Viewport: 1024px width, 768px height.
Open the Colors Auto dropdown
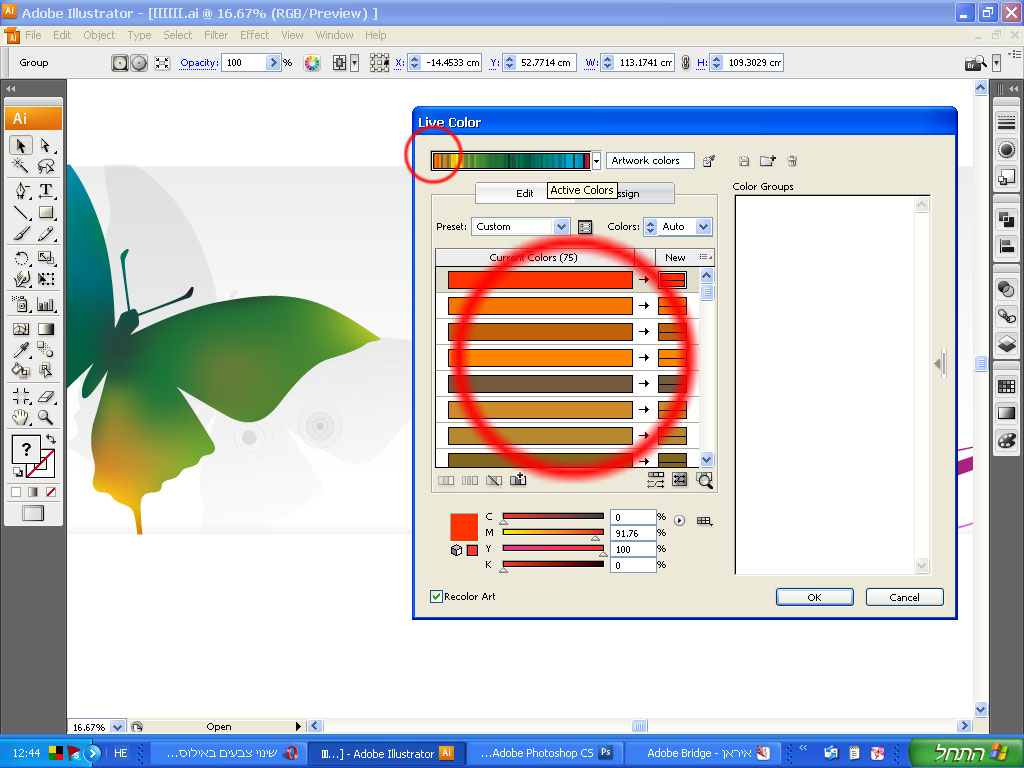703,227
